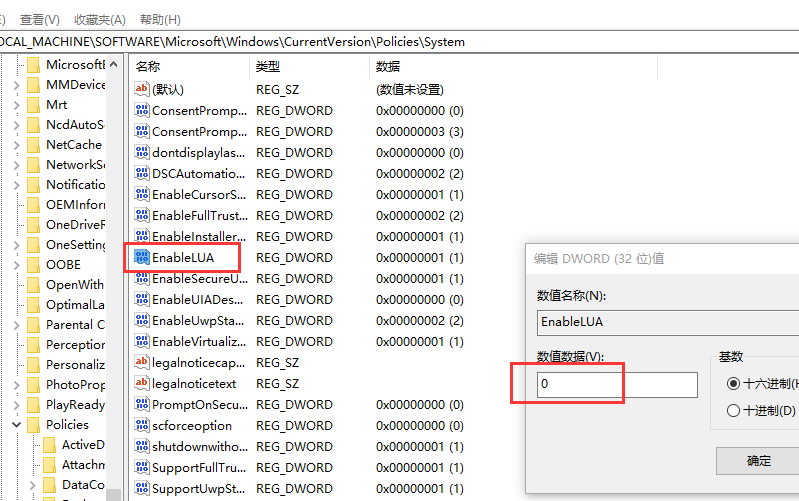The image size is (799, 501).
Task: Expand the MMDevices tree node
Action: 16,85
